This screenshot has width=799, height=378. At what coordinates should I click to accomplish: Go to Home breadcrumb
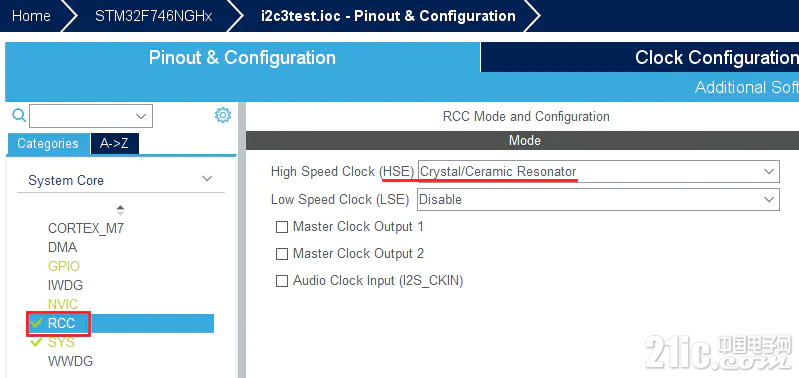(31, 16)
